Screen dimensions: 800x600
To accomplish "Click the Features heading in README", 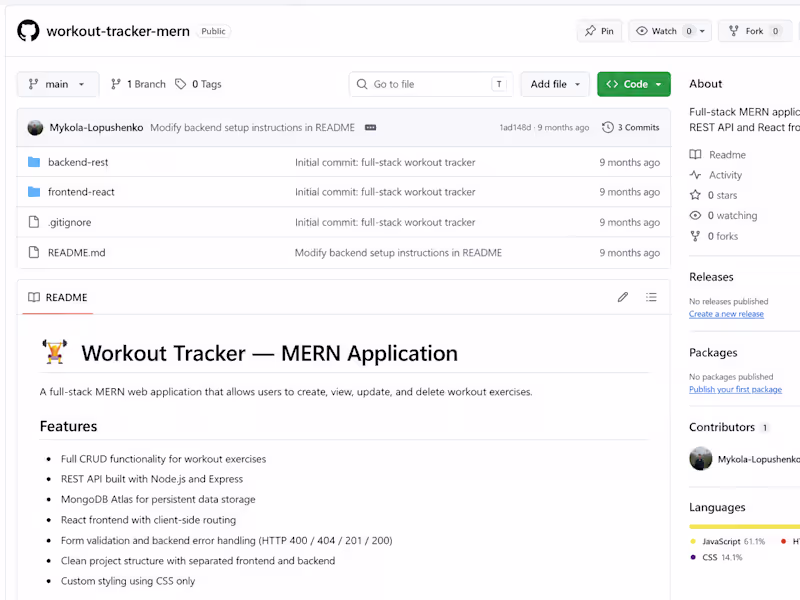I will (68, 427).
